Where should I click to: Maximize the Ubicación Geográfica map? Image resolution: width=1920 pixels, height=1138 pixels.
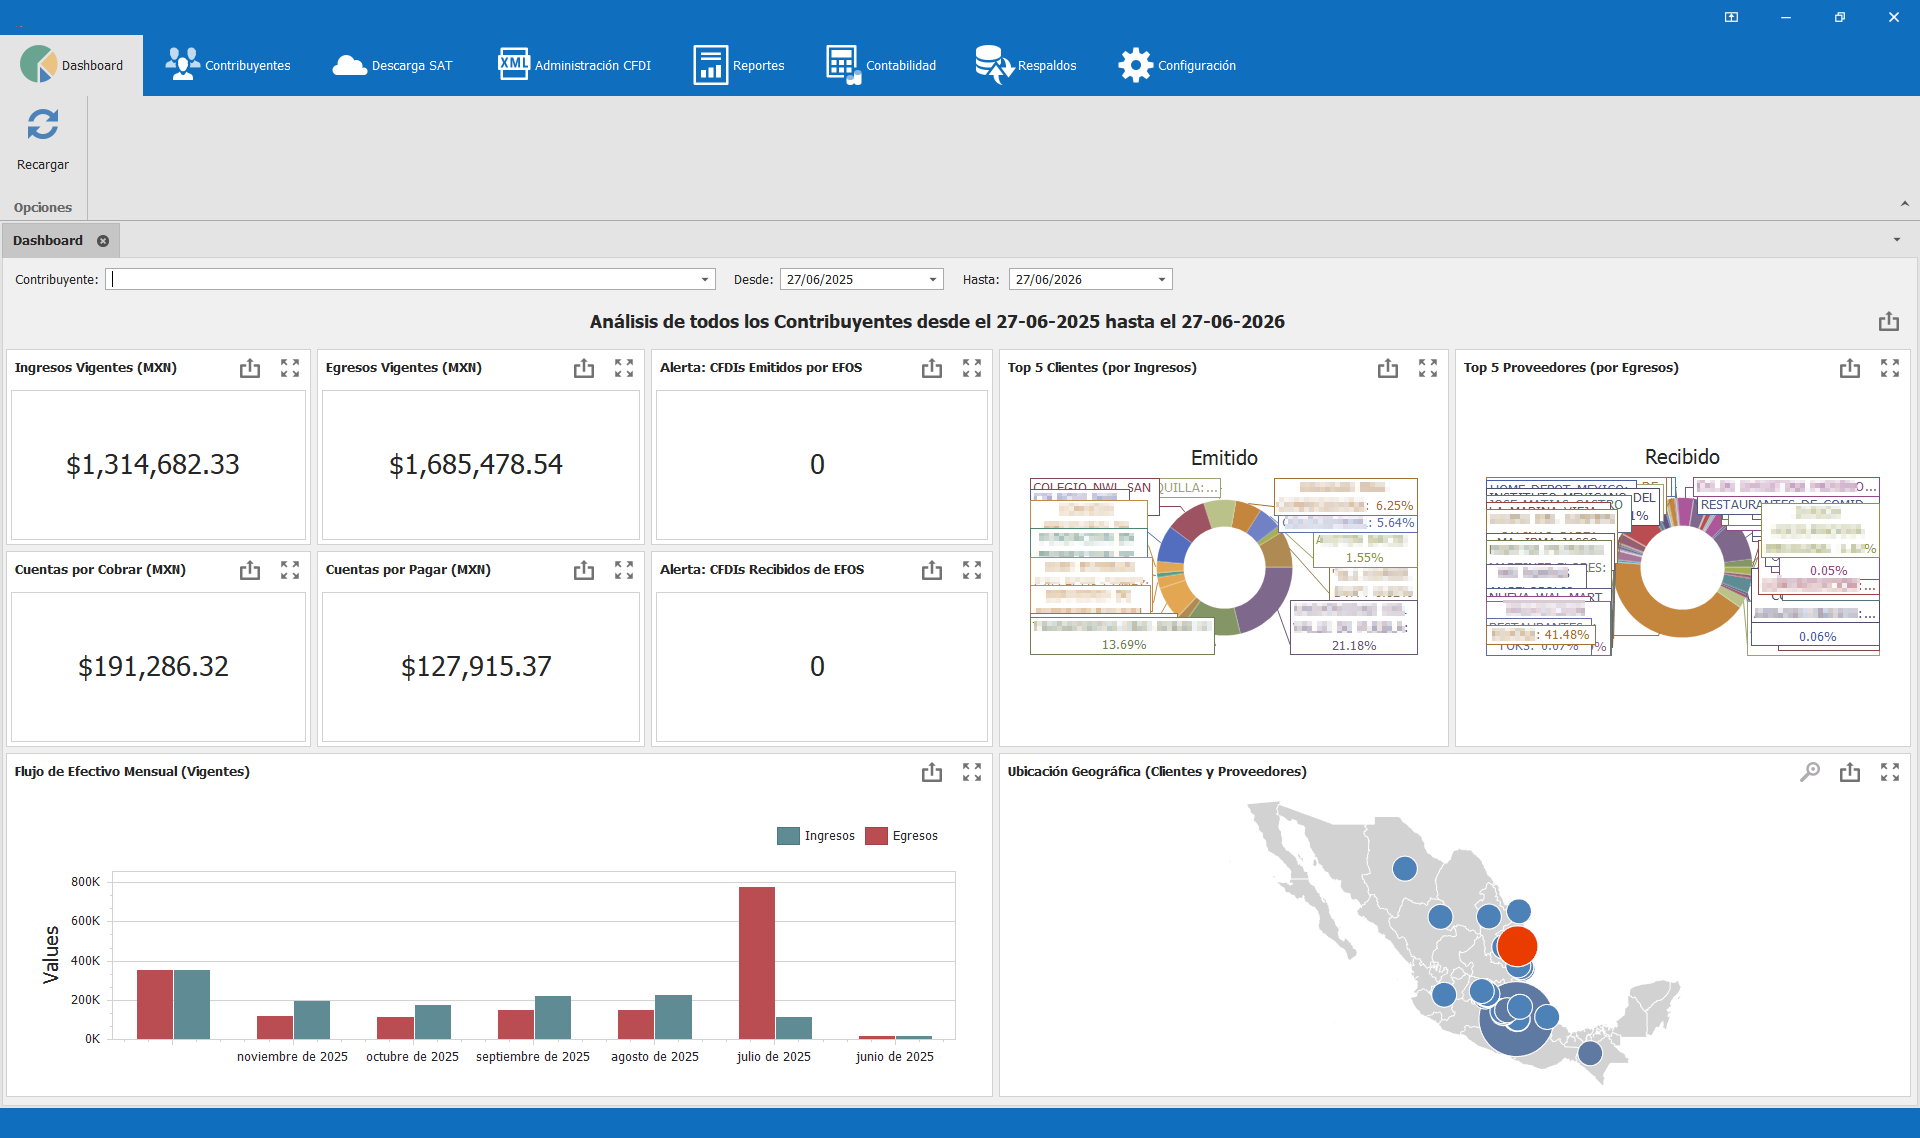1890,772
